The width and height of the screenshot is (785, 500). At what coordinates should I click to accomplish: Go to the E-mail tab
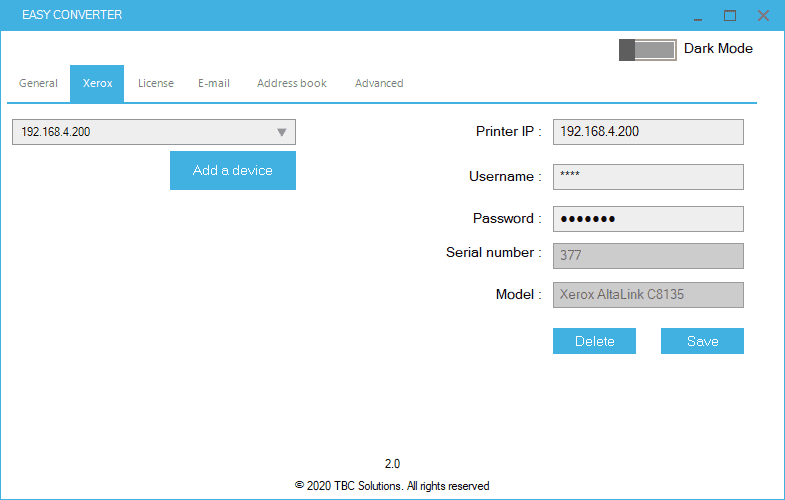[214, 83]
